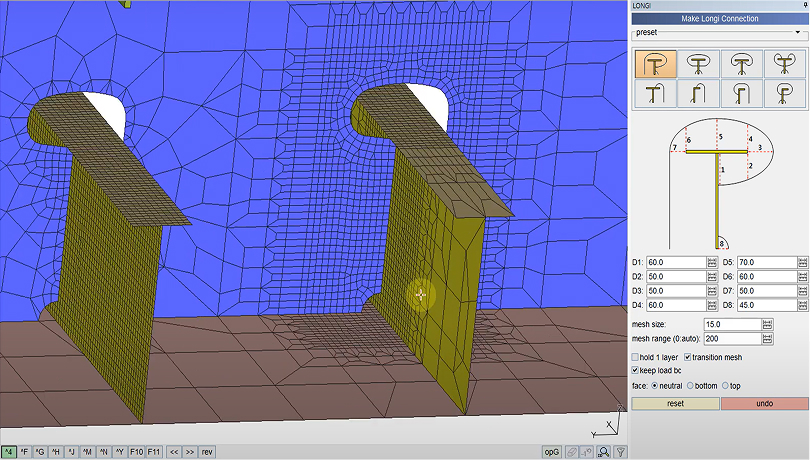Click the measure icon beside D1 field
This screenshot has height=460, width=810.
point(711,263)
